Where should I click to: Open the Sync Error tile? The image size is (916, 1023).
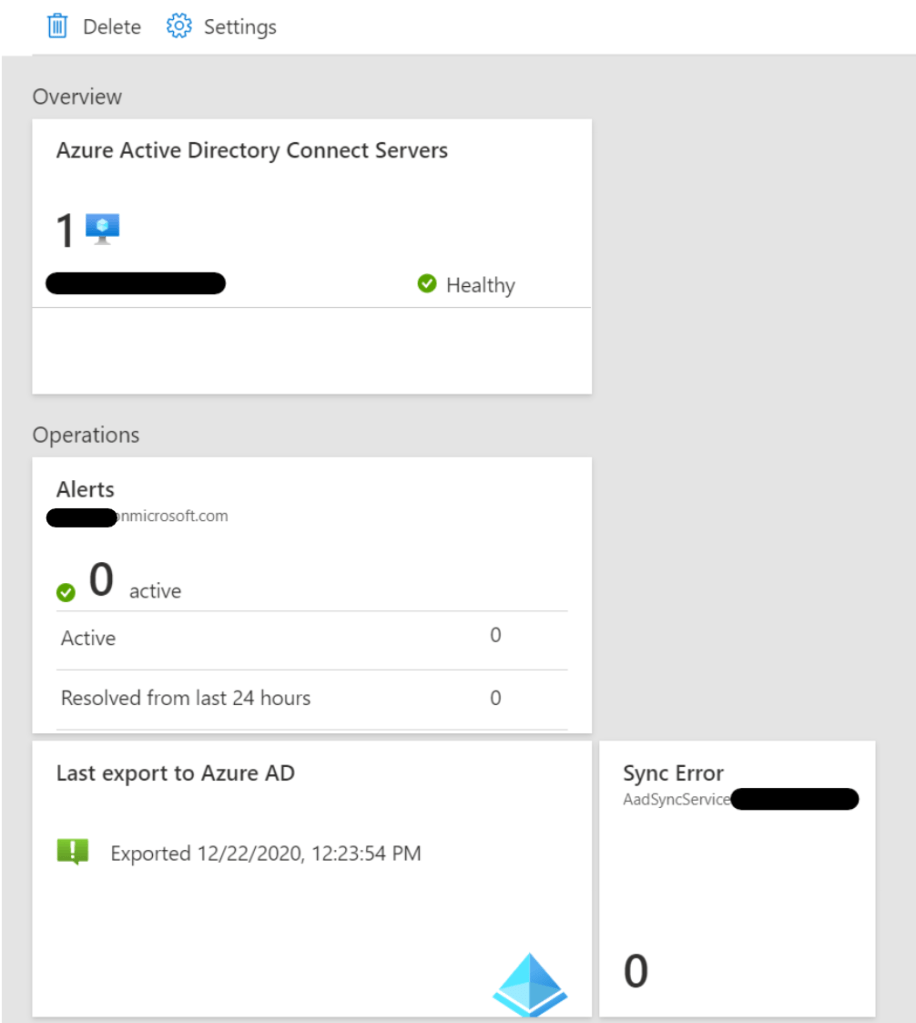[673, 774]
